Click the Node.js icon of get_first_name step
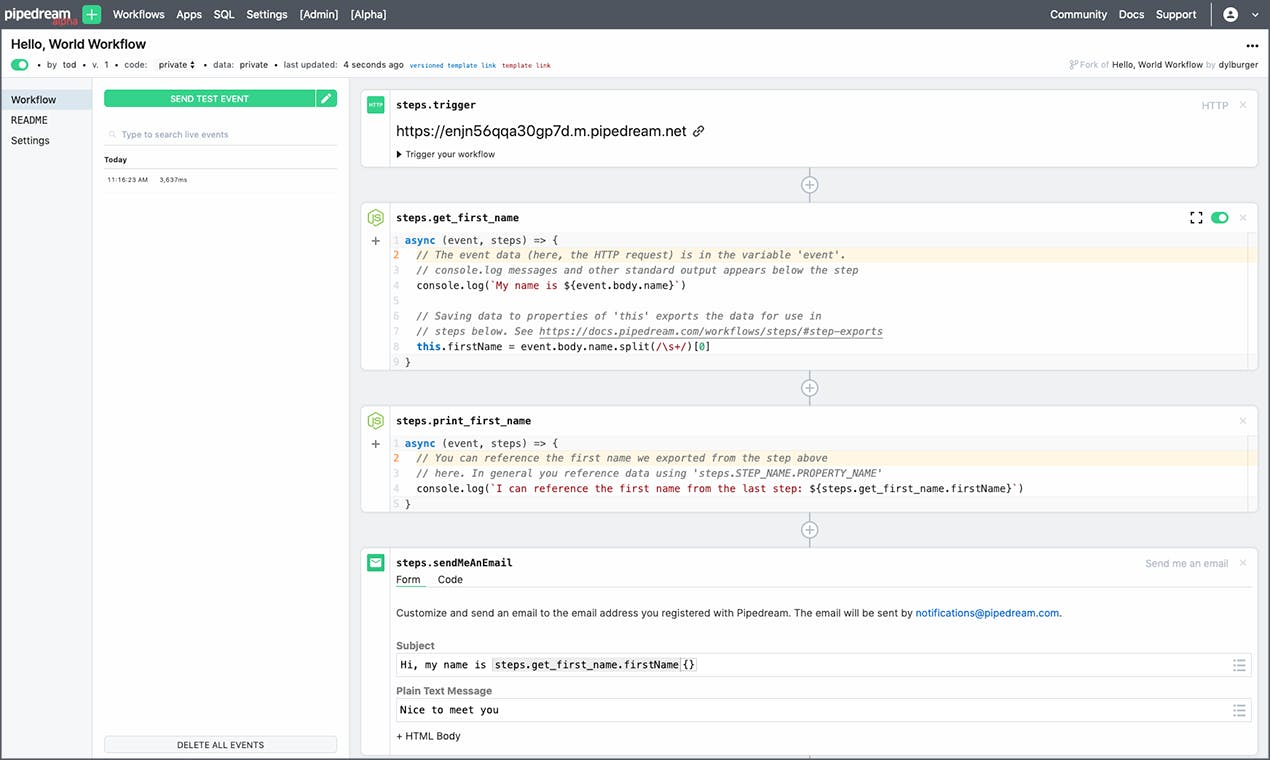The width and height of the screenshot is (1270, 760). 376,217
